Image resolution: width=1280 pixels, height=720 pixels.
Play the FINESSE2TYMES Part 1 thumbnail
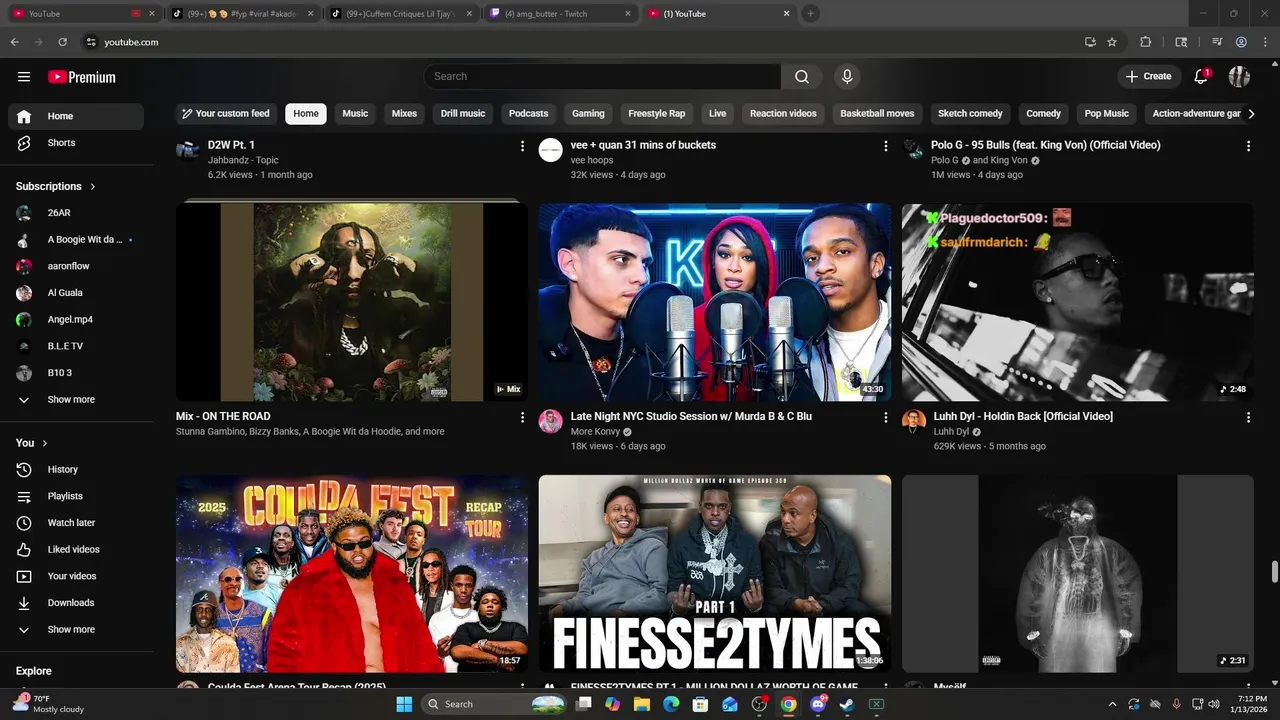point(715,574)
